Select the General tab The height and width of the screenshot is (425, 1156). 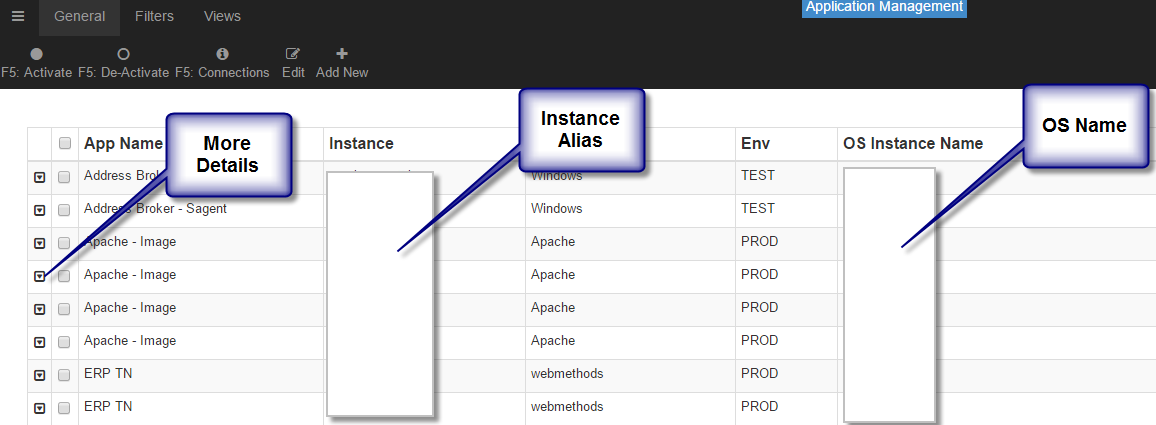point(79,17)
